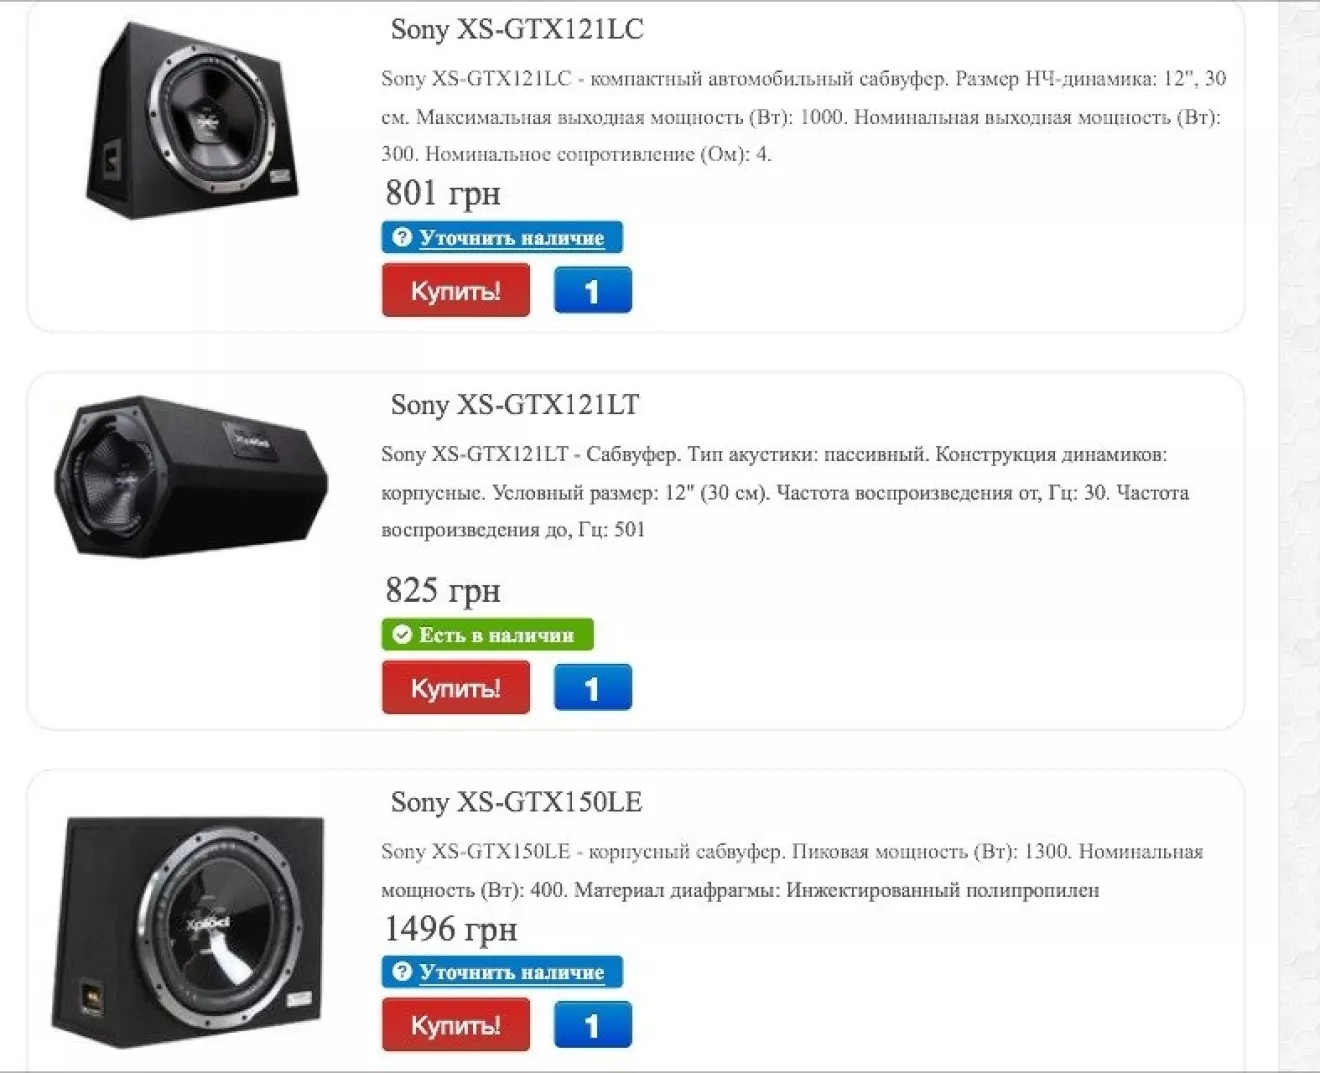Open the Sony XS-GTX121LC product image
The width and height of the screenshot is (1320, 1073).
(192, 120)
